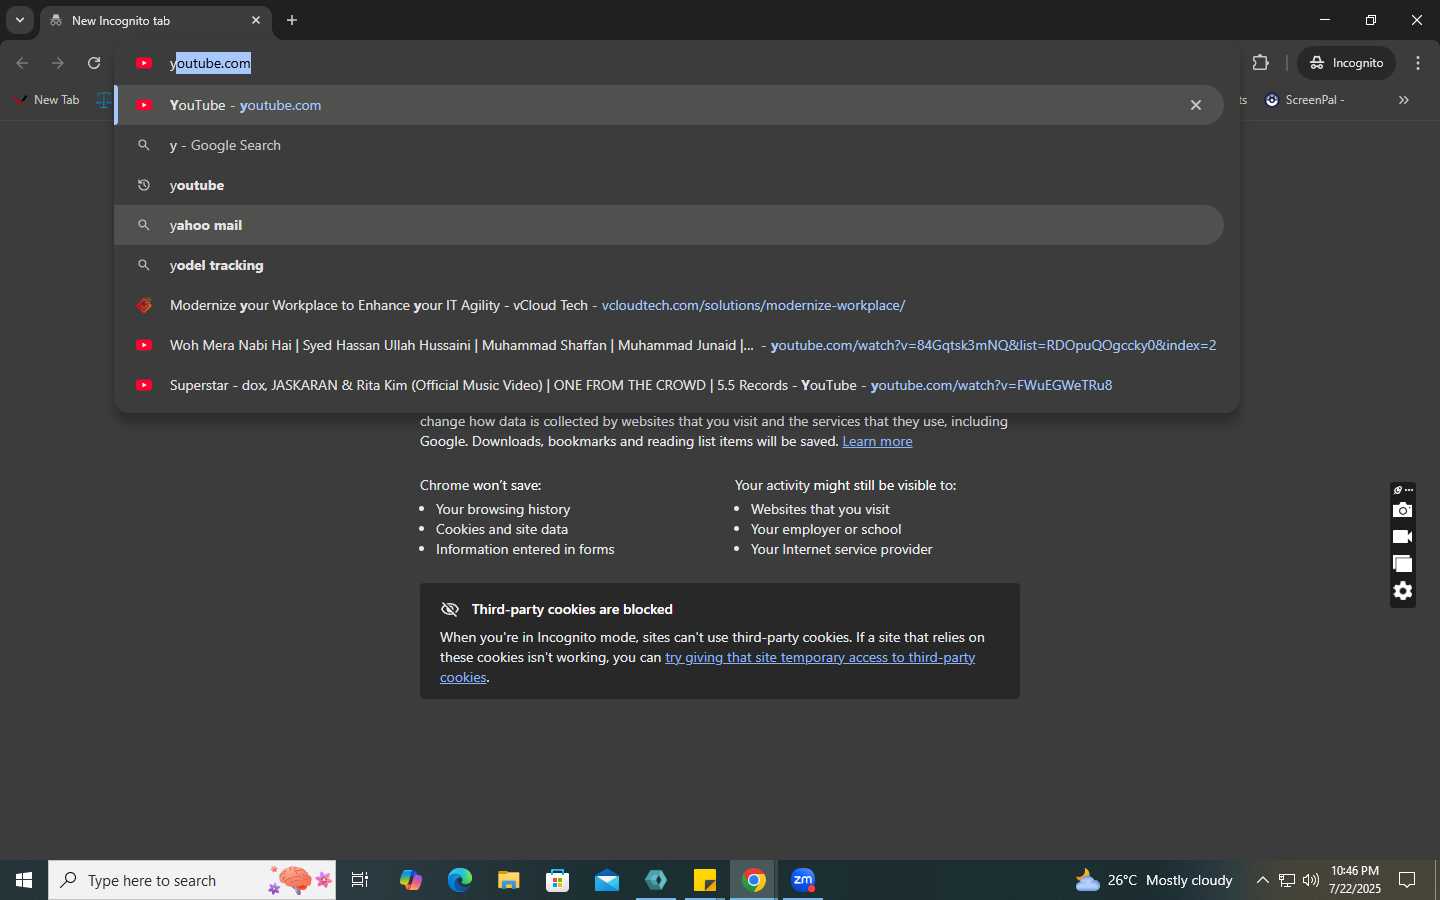Select 'y - Google Search' suggestion
This screenshot has width=1440, height=900.
click(x=668, y=145)
